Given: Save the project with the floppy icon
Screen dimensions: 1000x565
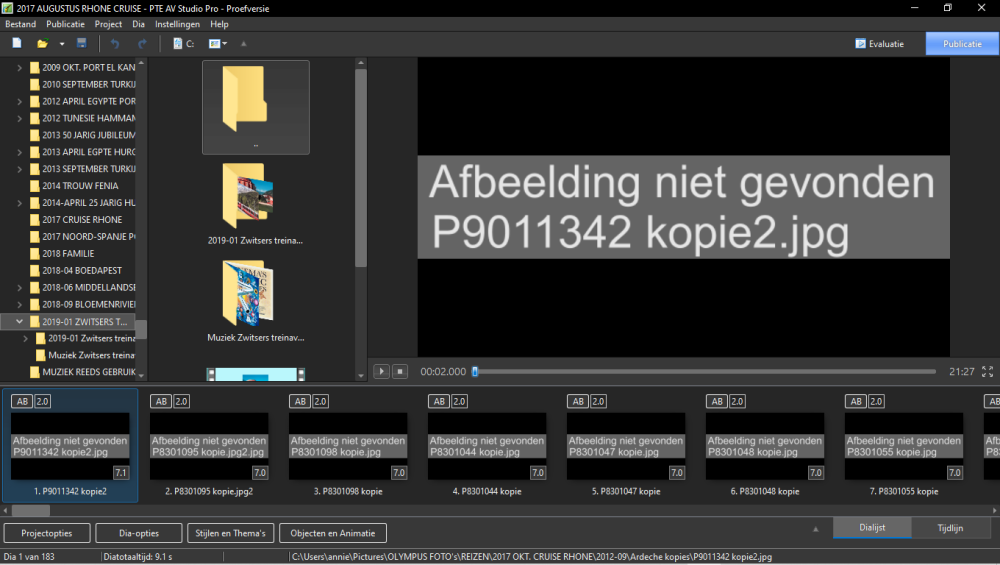Looking at the screenshot, I should click(82, 44).
